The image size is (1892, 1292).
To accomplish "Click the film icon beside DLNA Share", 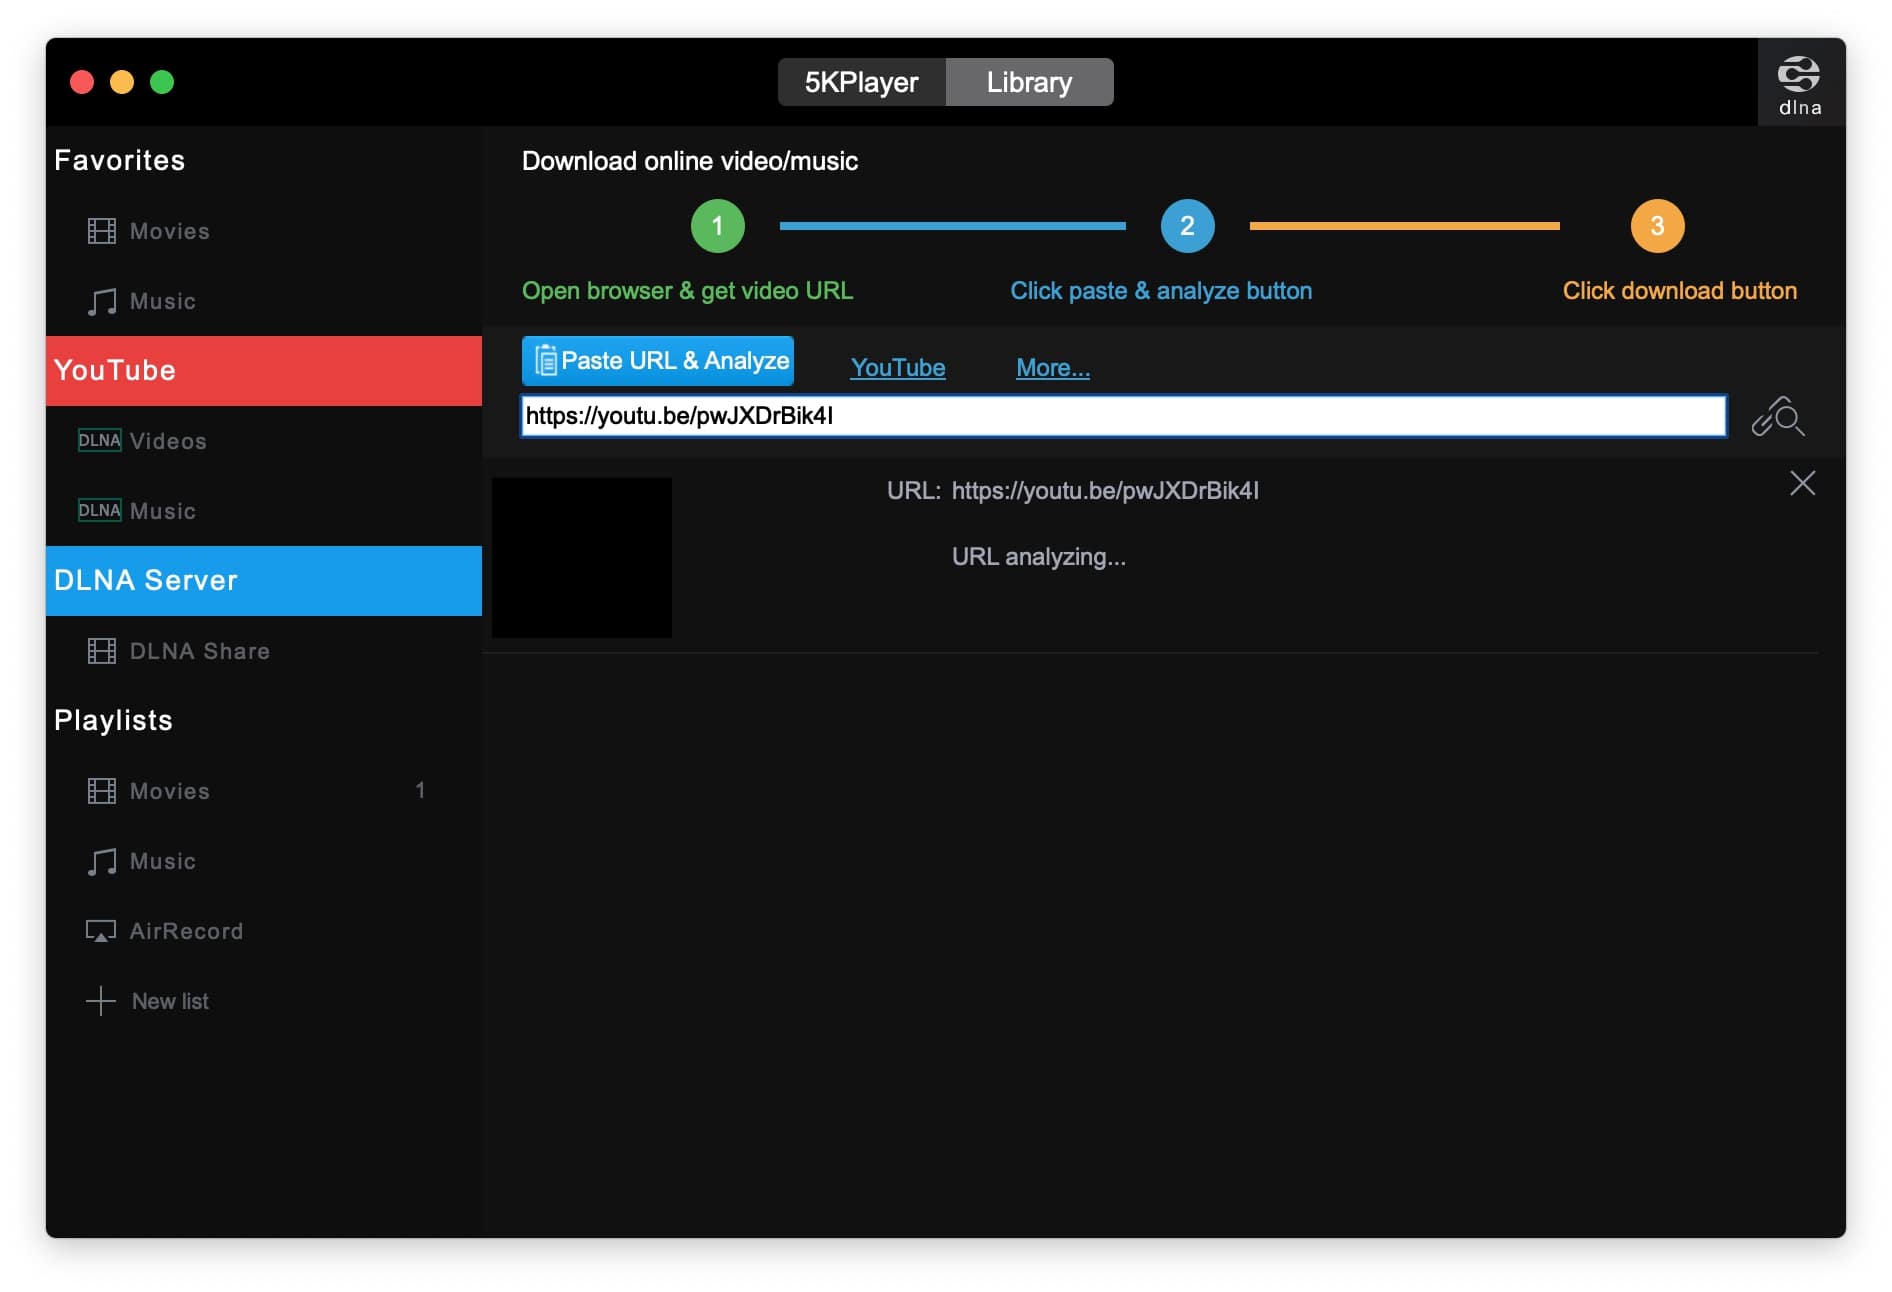I will pos(101,651).
